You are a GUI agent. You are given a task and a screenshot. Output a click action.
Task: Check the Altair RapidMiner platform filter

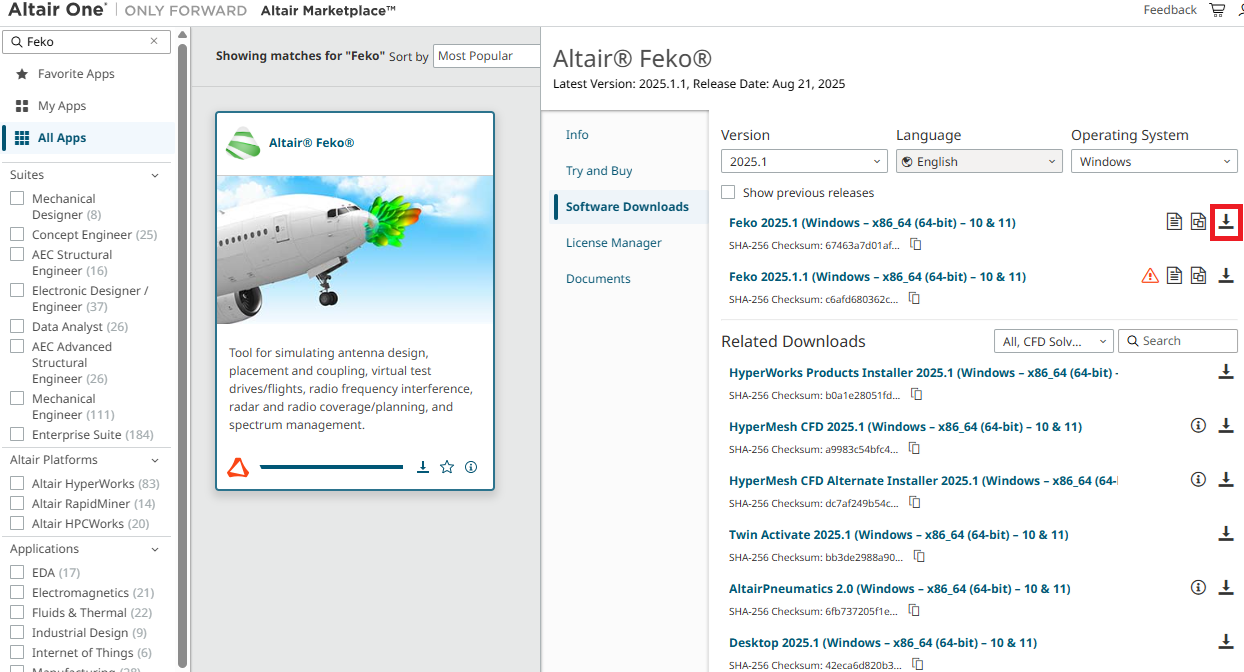point(17,503)
